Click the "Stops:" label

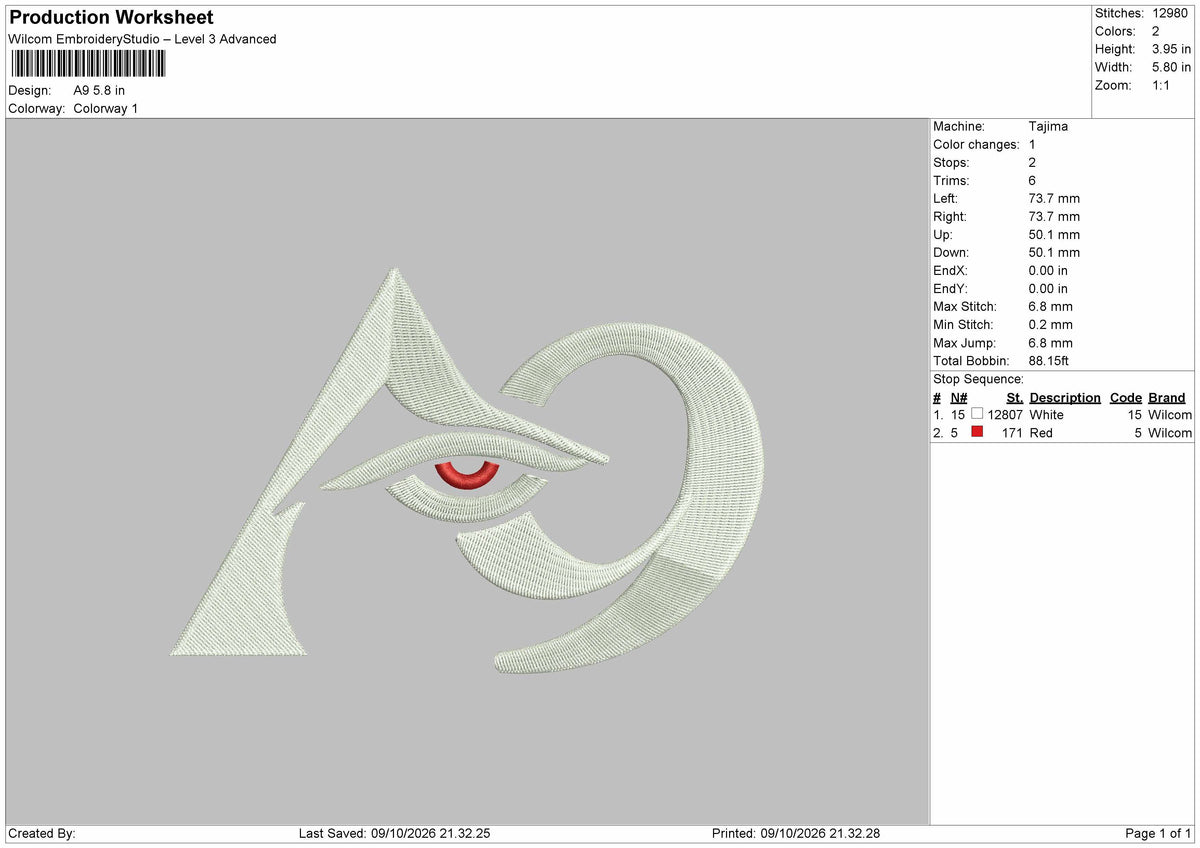951,162
